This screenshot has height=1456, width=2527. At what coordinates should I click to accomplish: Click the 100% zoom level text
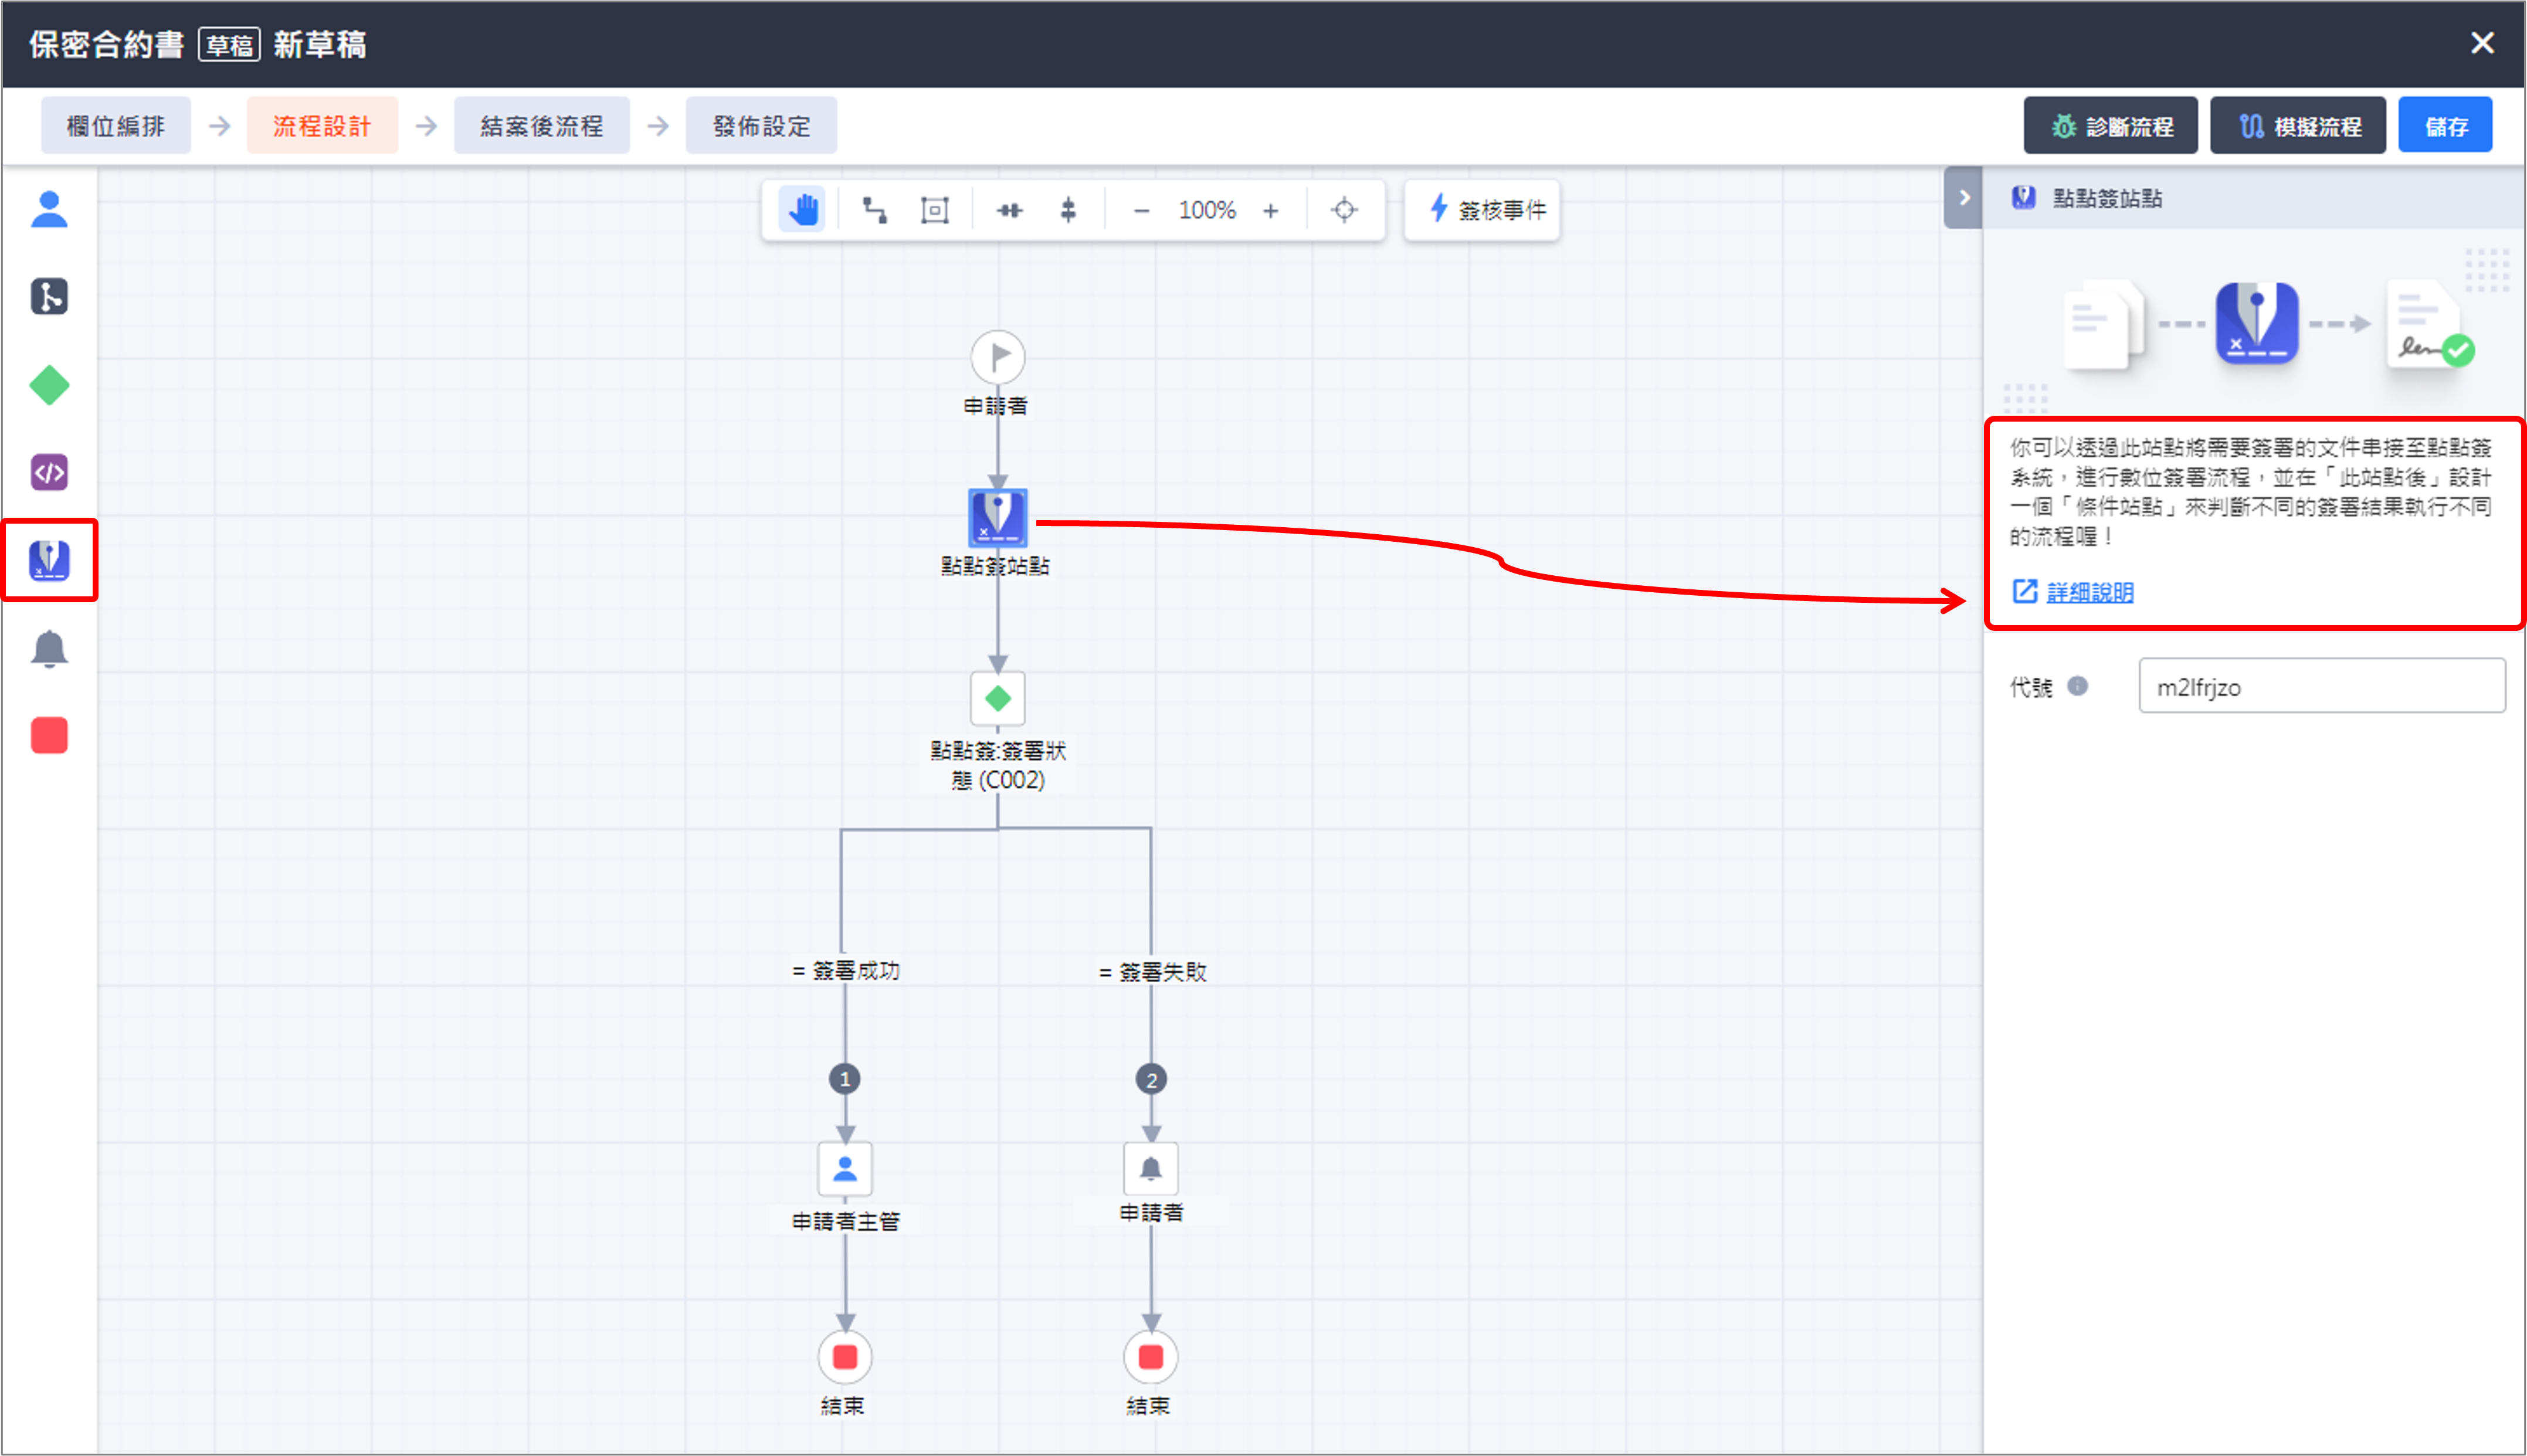pos(1206,211)
